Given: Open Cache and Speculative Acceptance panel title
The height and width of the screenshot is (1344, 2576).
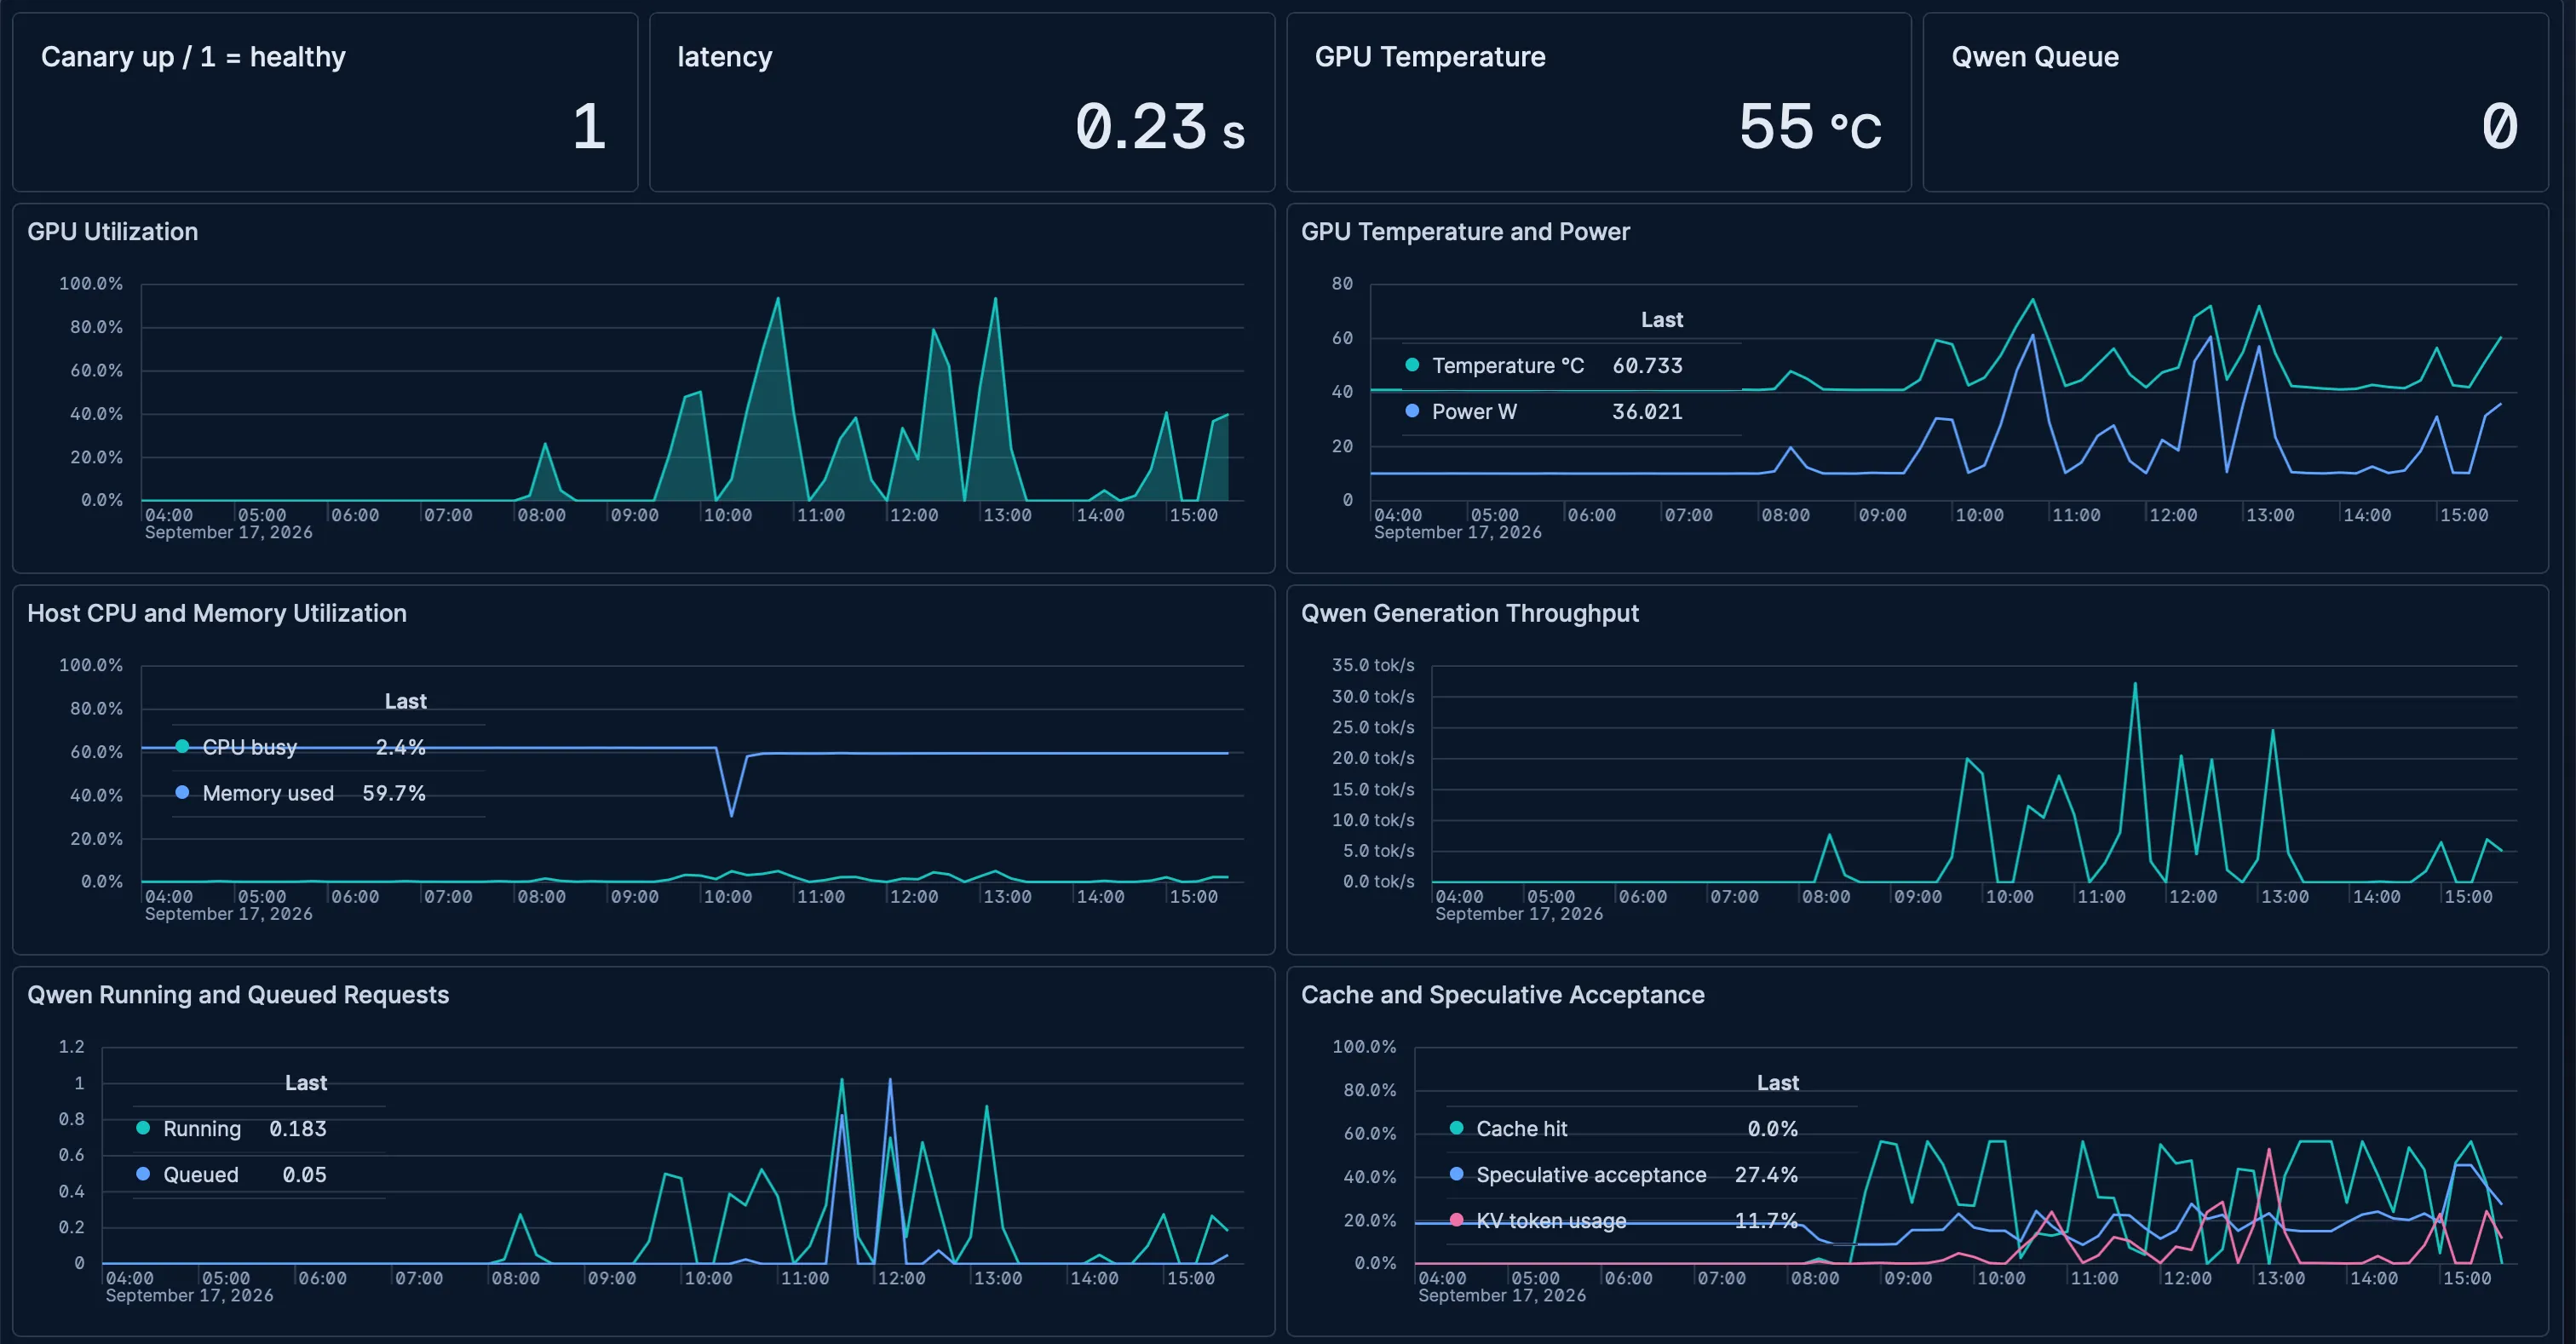Looking at the screenshot, I should pos(1503,995).
